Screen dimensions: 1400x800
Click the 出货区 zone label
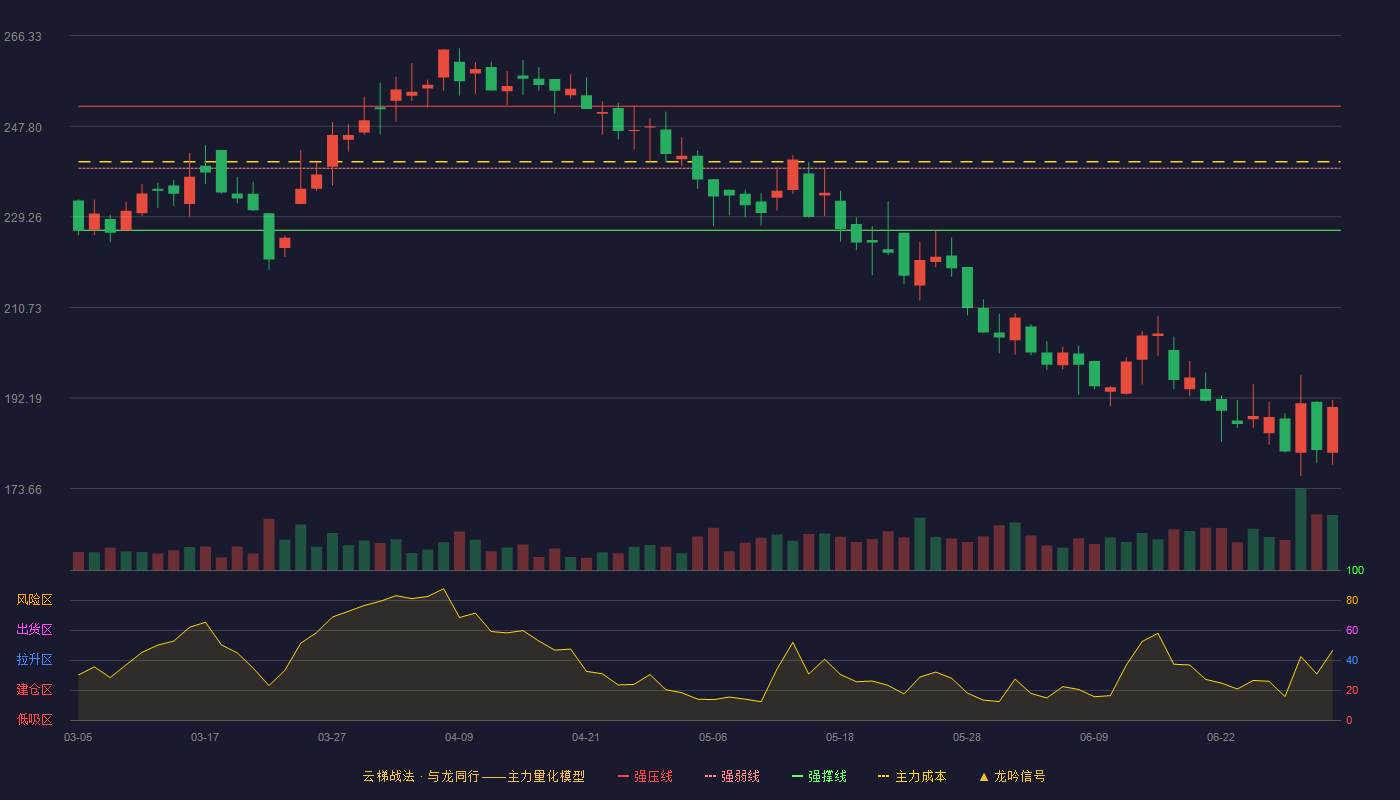(x=34, y=630)
